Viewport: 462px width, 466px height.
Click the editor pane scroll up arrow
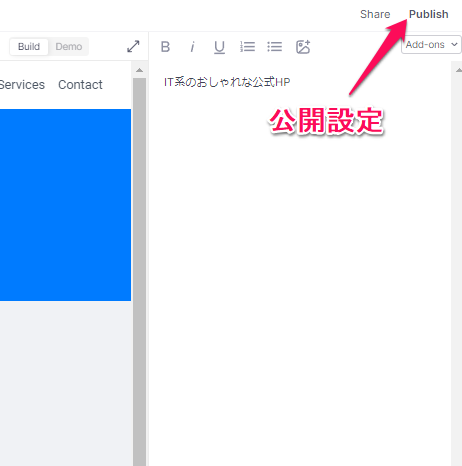pyautogui.click(x=458, y=70)
